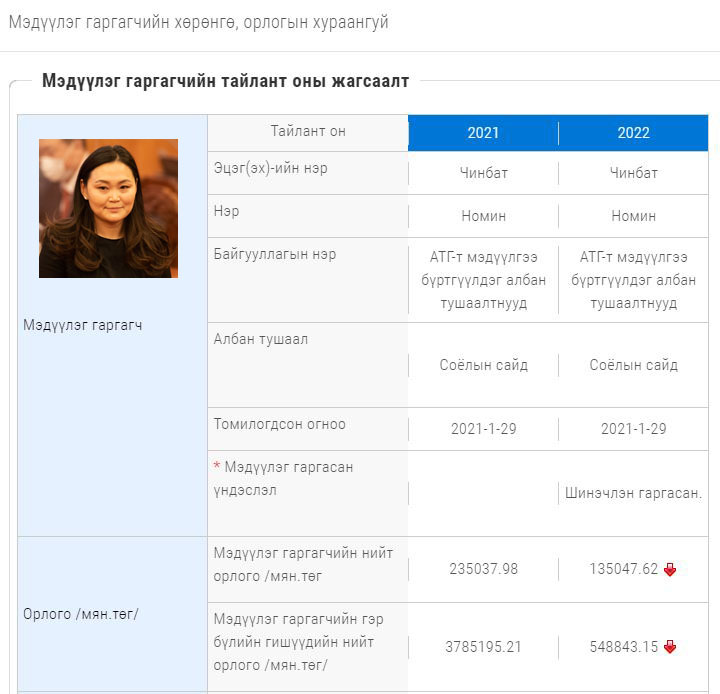Click 'Соёлын сайд' in the 2021 column
This screenshot has height=694, width=720.
[484, 365]
